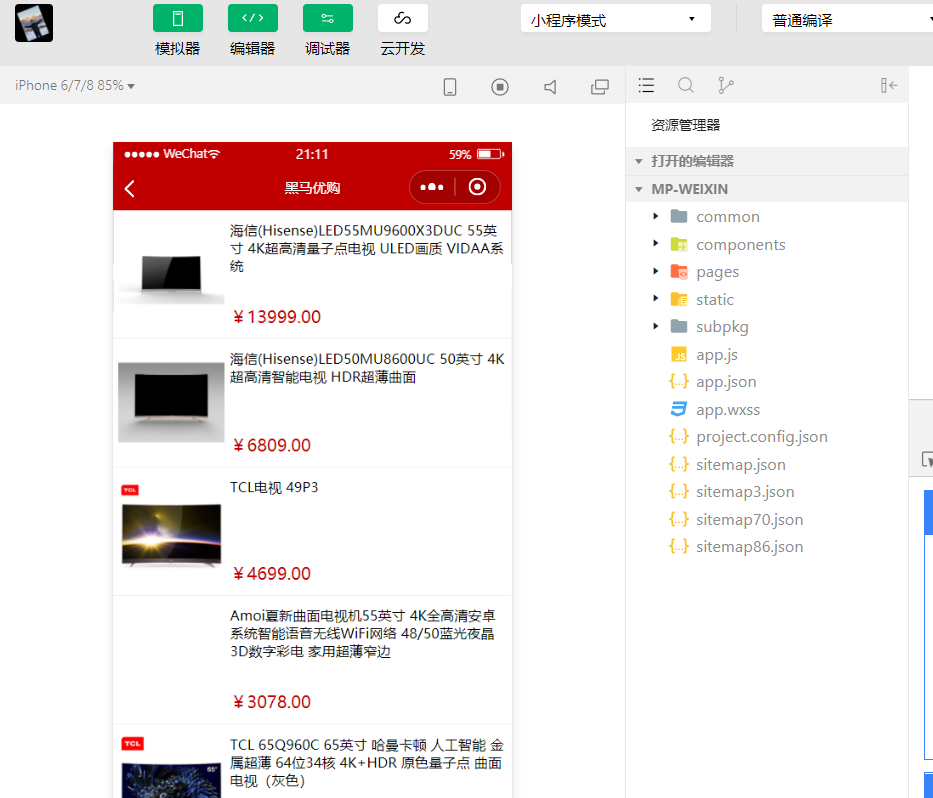Open 云开发 cloud development
This screenshot has height=798, width=933.
(x=402, y=18)
